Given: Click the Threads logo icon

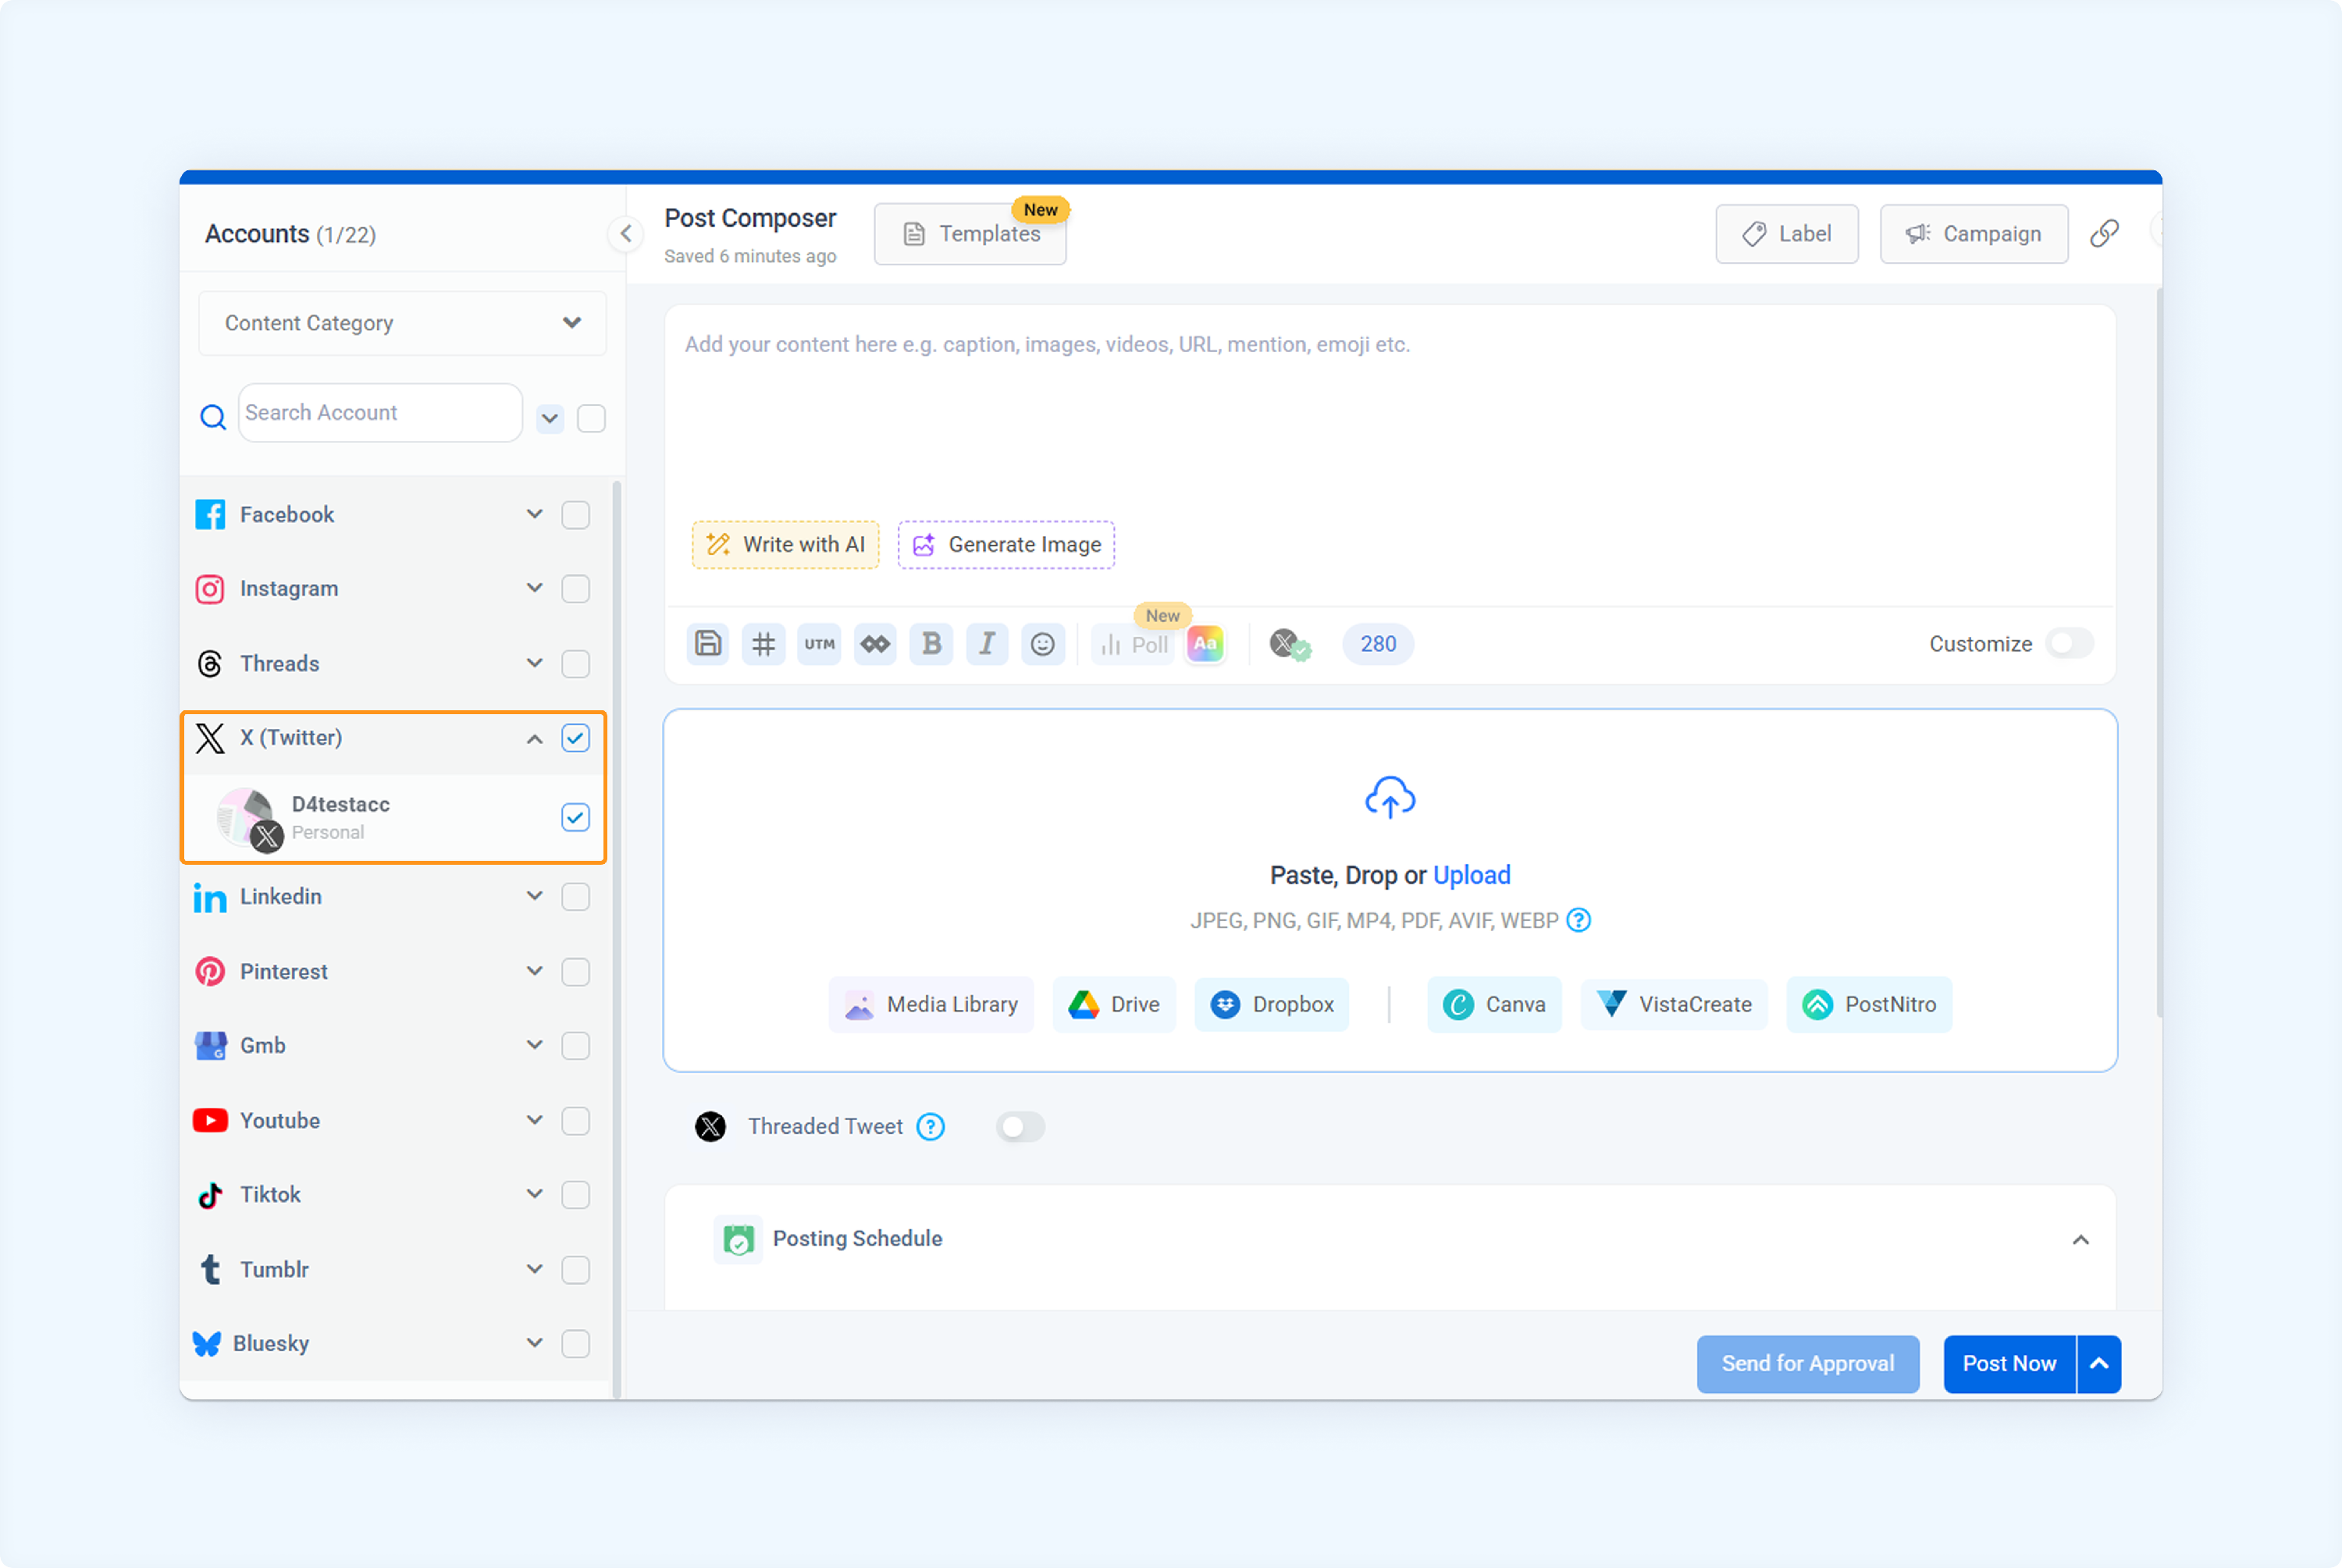Looking at the screenshot, I should [x=210, y=664].
